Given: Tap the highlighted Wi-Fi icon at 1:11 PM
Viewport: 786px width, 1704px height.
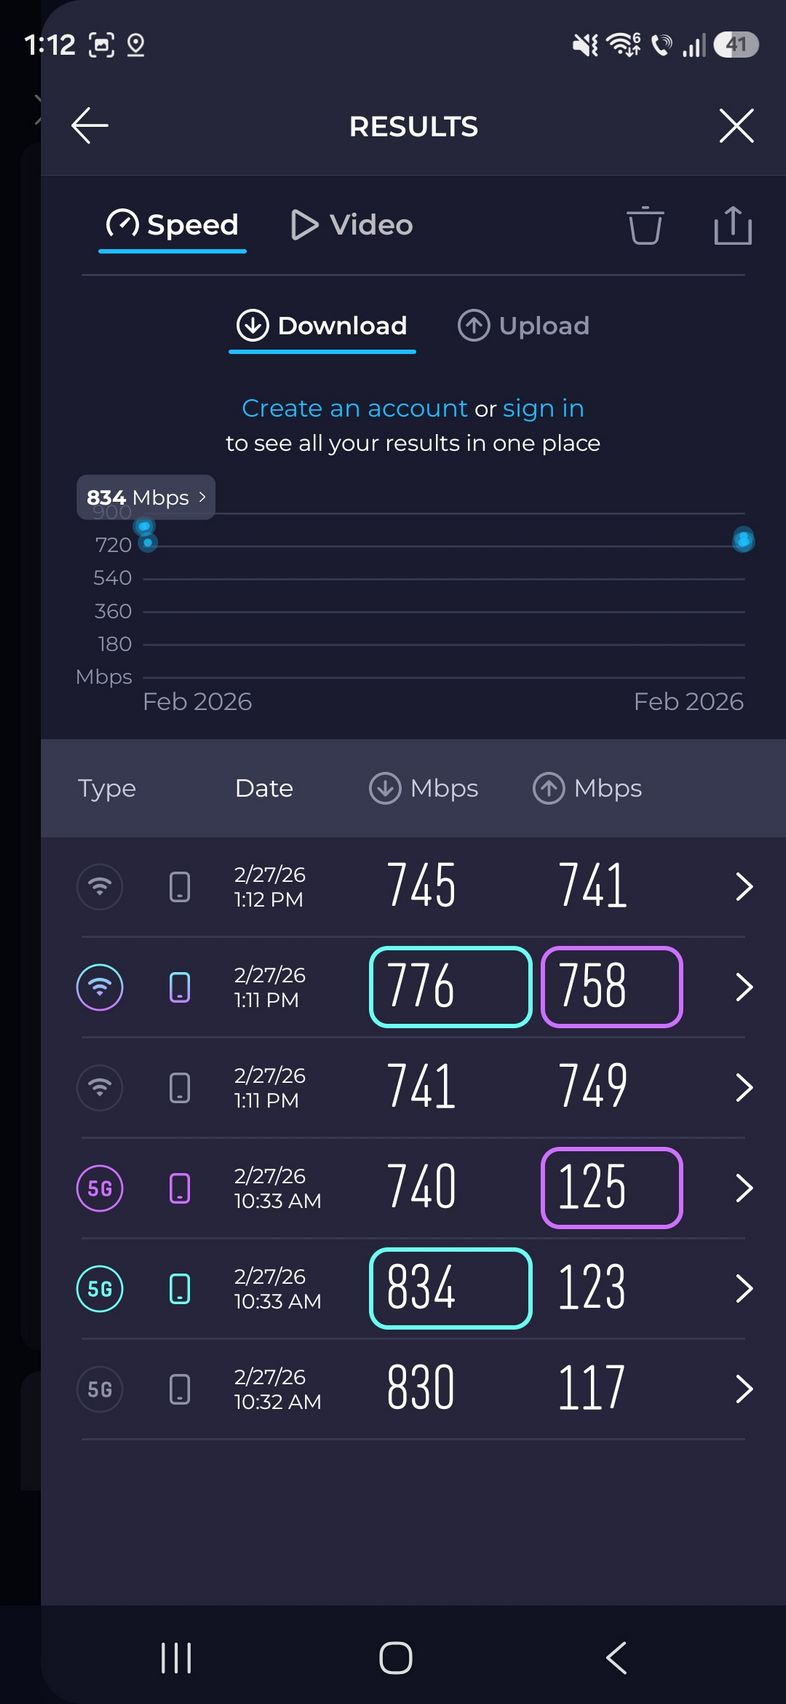Looking at the screenshot, I should coord(100,987).
